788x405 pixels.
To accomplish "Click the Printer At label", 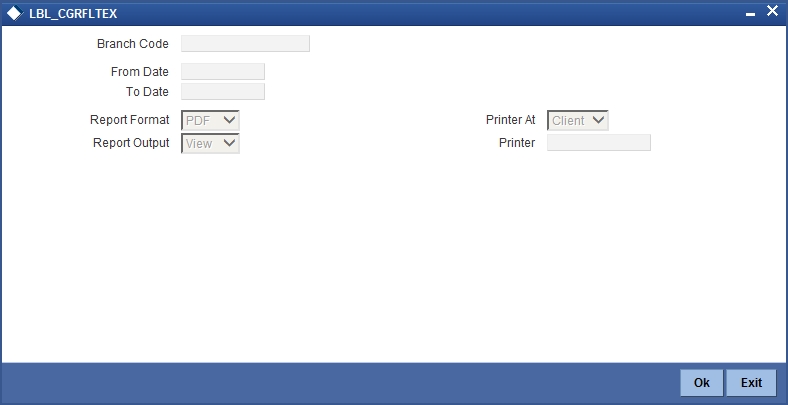I will [x=511, y=120].
